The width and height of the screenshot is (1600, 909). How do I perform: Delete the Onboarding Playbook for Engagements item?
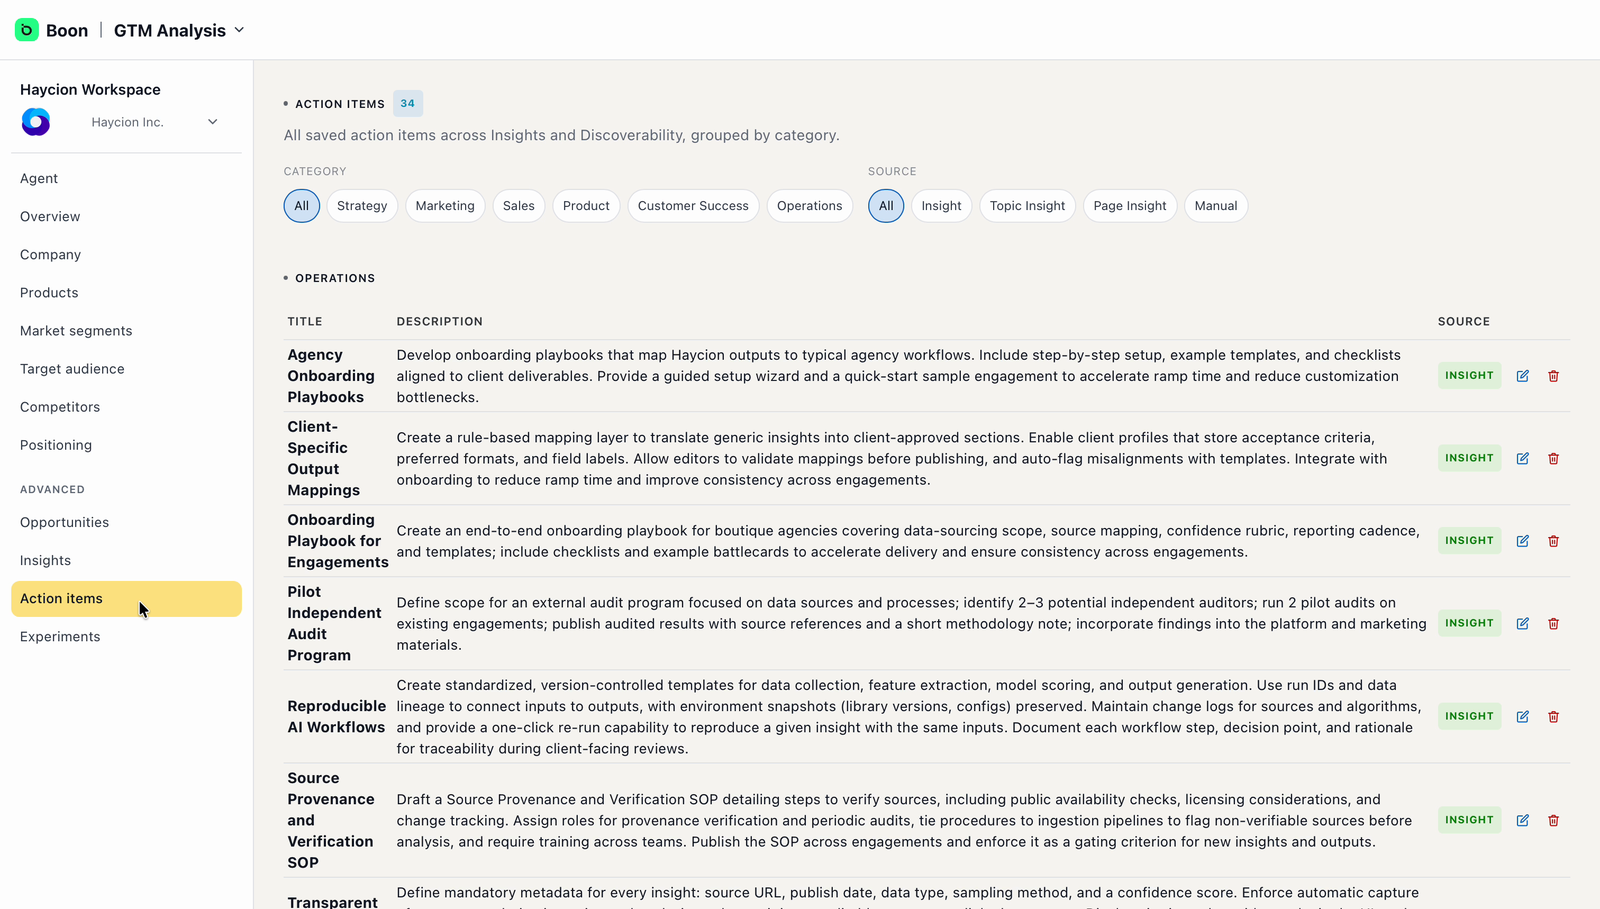1553,541
